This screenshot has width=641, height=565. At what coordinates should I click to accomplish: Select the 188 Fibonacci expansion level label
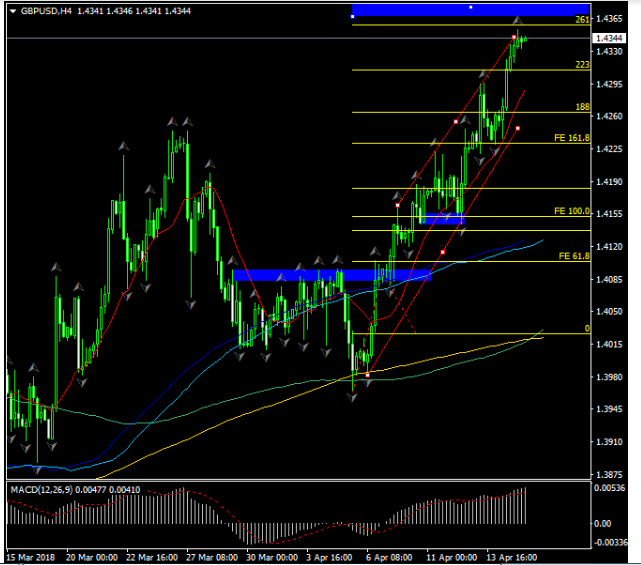[x=581, y=107]
